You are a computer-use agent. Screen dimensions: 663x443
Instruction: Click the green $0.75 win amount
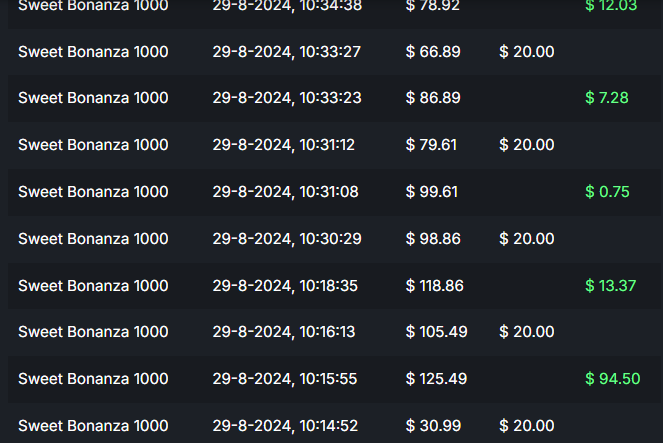point(607,192)
